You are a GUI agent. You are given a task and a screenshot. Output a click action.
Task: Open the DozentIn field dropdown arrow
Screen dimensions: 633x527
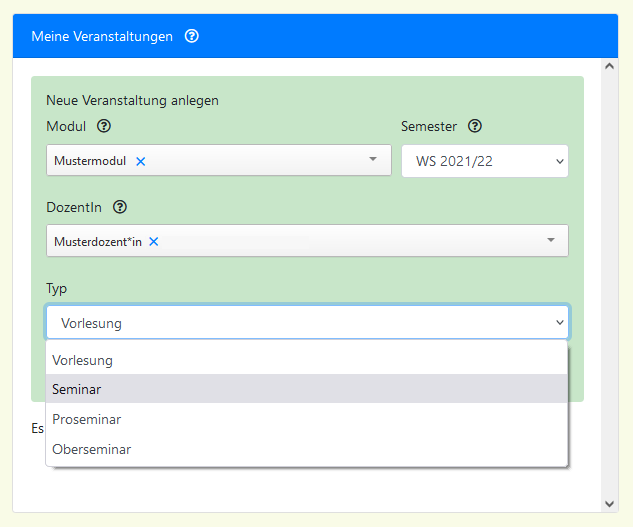[551, 241]
